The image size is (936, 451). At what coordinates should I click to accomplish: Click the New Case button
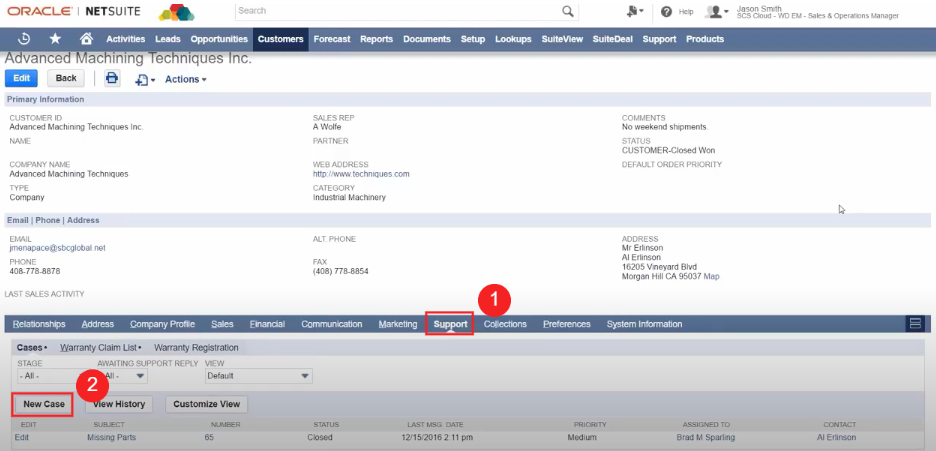pyautogui.click(x=44, y=404)
